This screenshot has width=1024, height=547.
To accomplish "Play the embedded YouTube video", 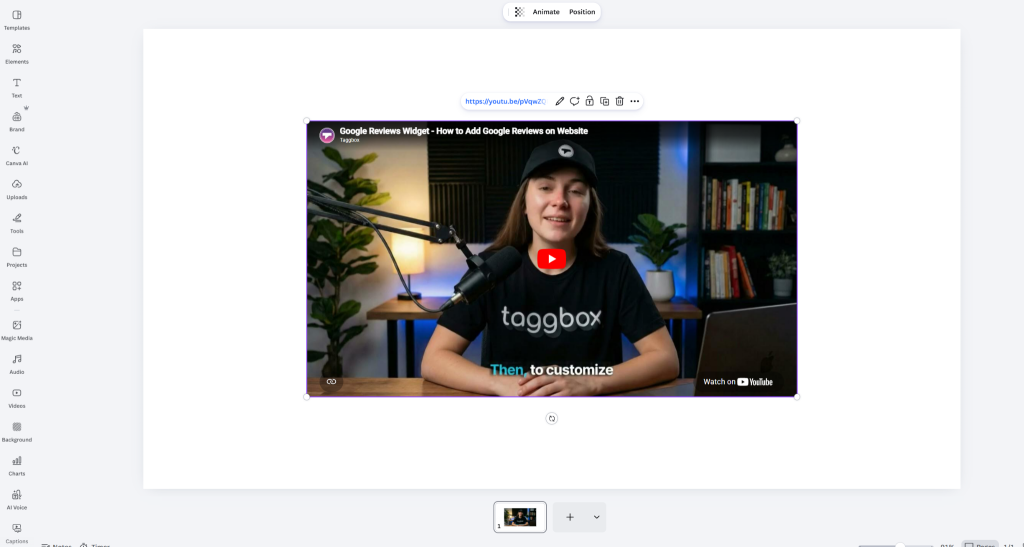I will [552, 259].
